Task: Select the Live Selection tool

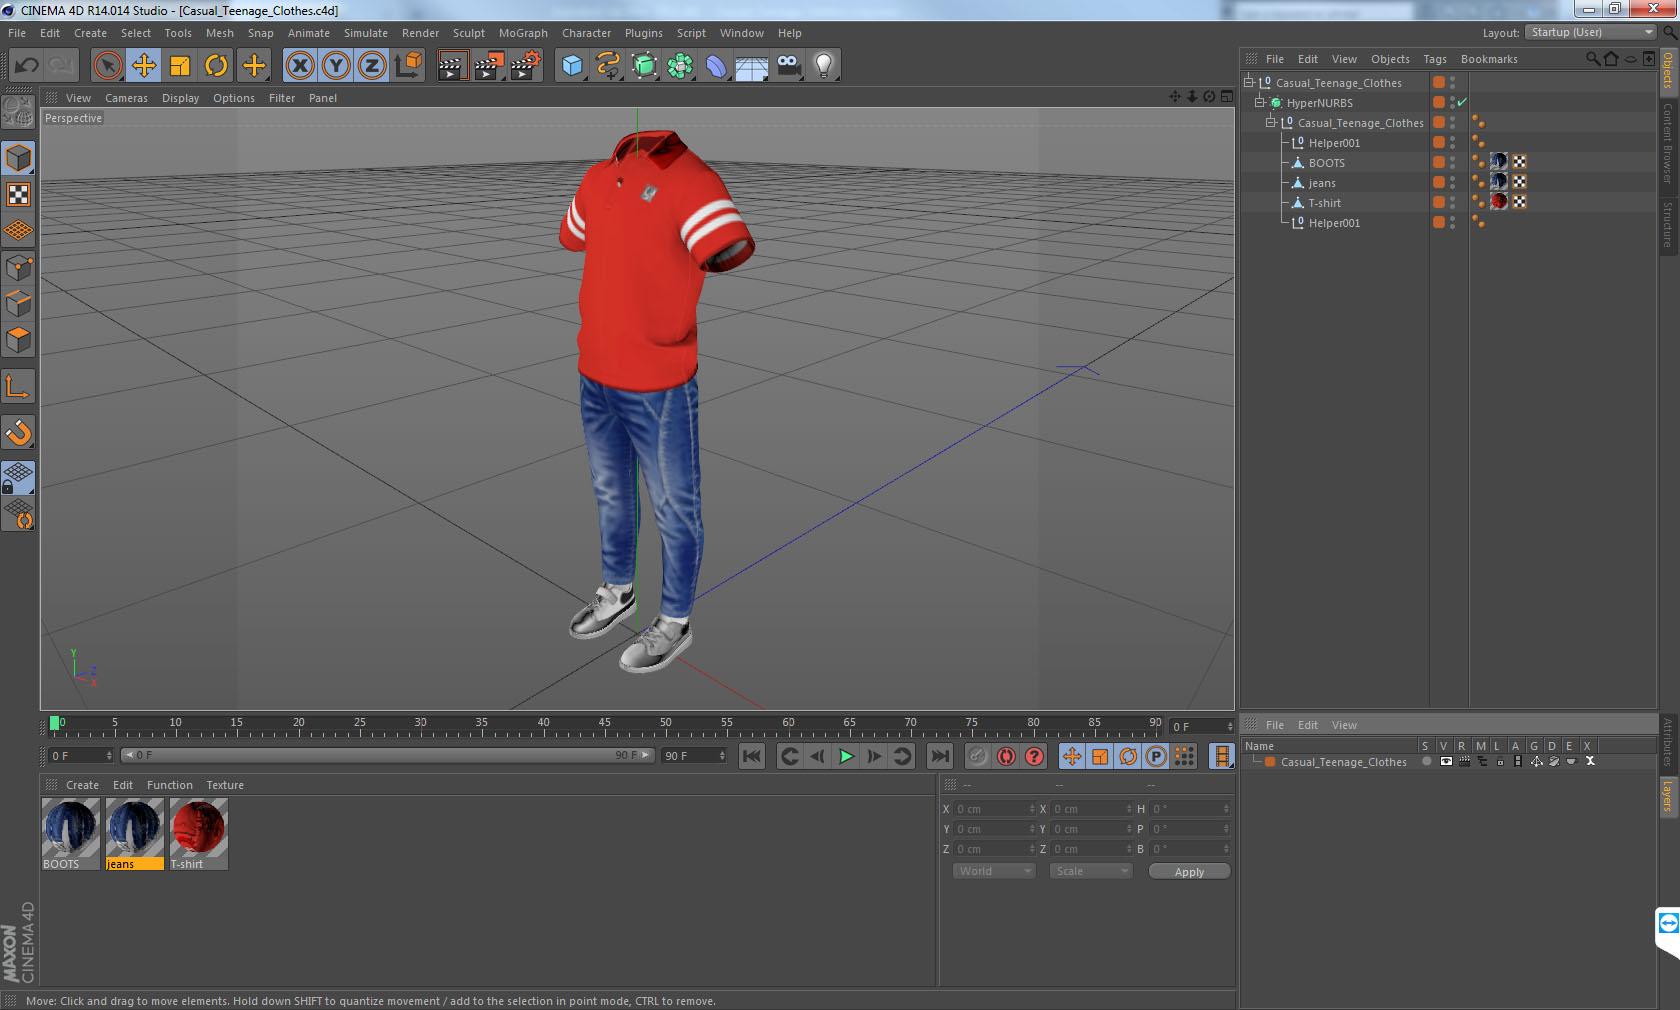Action: 107,66
